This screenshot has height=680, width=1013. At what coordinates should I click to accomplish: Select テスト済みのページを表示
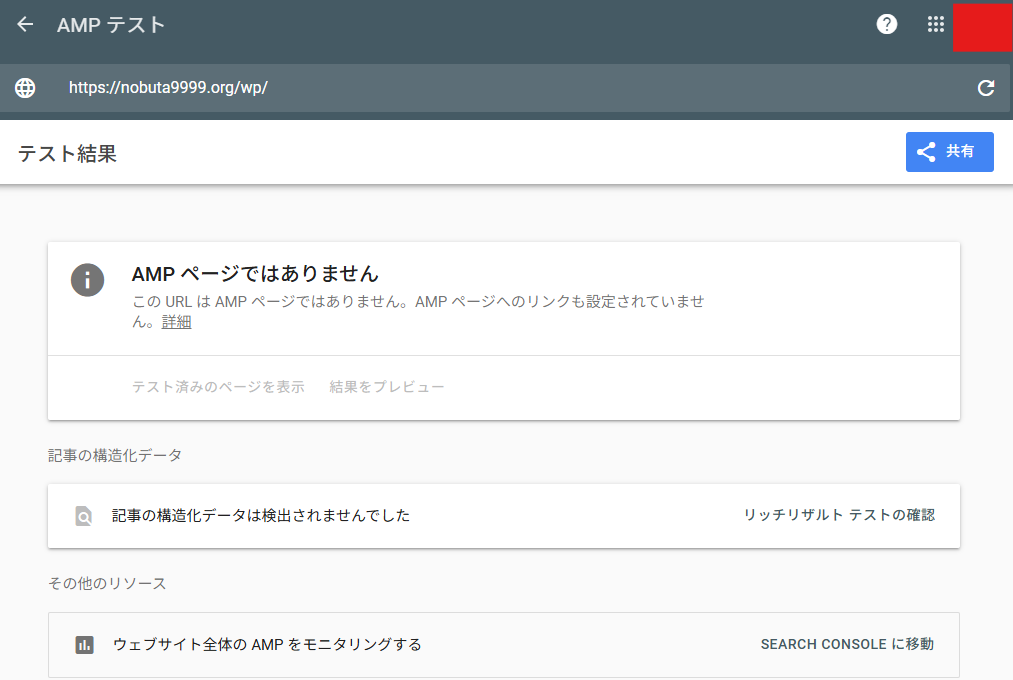click(x=218, y=387)
